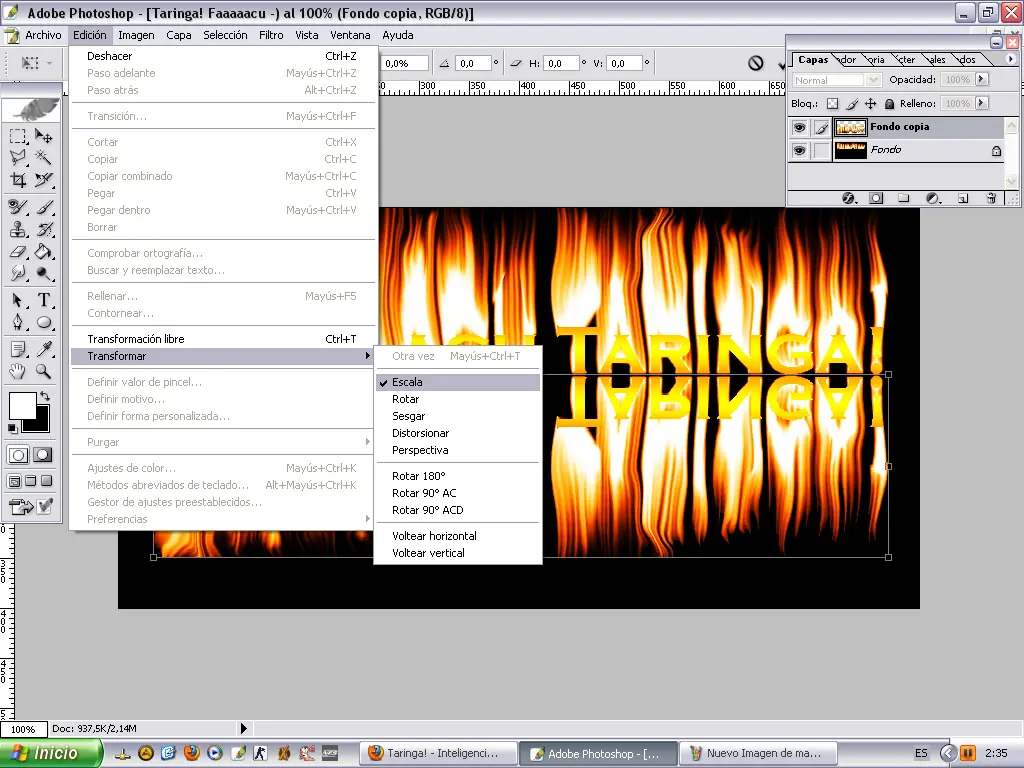Add layer style icon in Capas panel
The height and width of the screenshot is (768, 1024).
pos(848,198)
